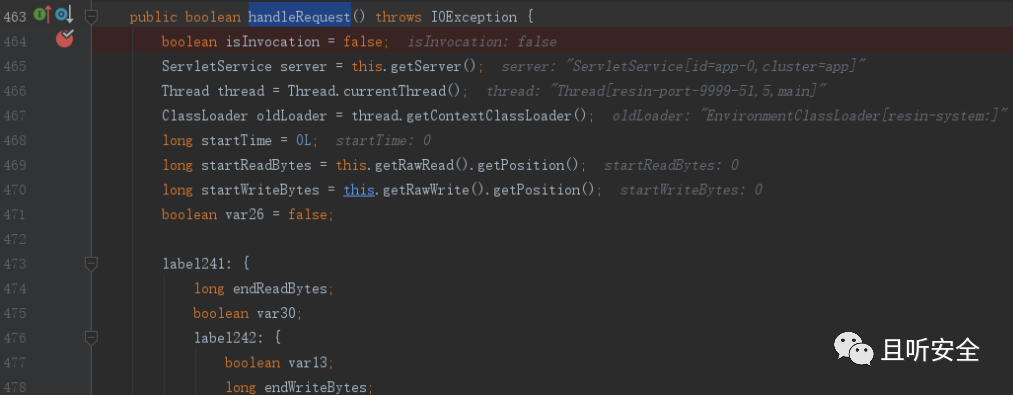Click the server inline debug value hint
The height and width of the screenshot is (395, 1013).
(683, 67)
